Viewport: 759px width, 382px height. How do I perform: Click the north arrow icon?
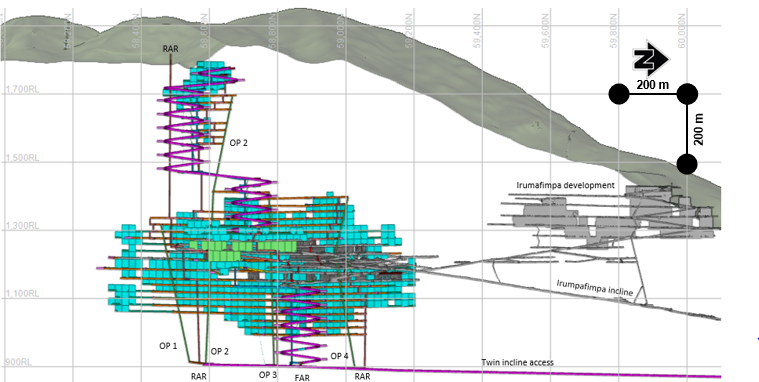click(x=651, y=60)
